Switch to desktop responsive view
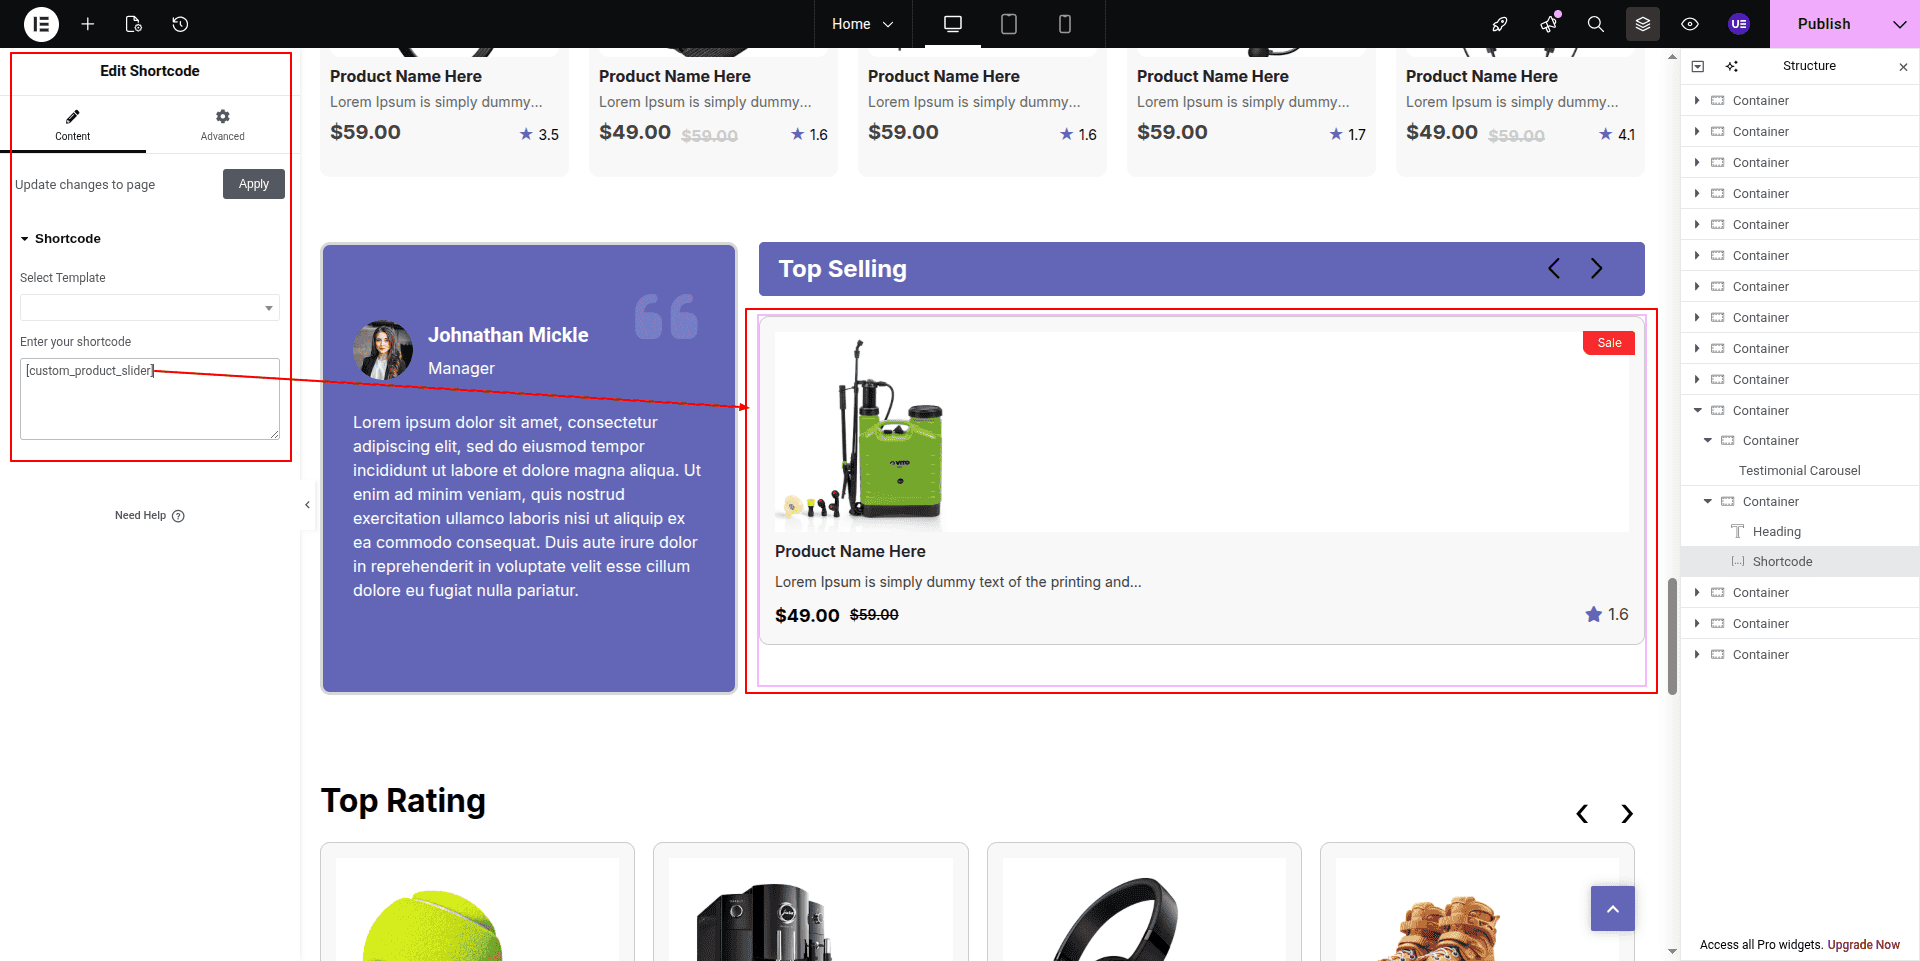The image size is (1920, 961). click(x=953, y=24)
